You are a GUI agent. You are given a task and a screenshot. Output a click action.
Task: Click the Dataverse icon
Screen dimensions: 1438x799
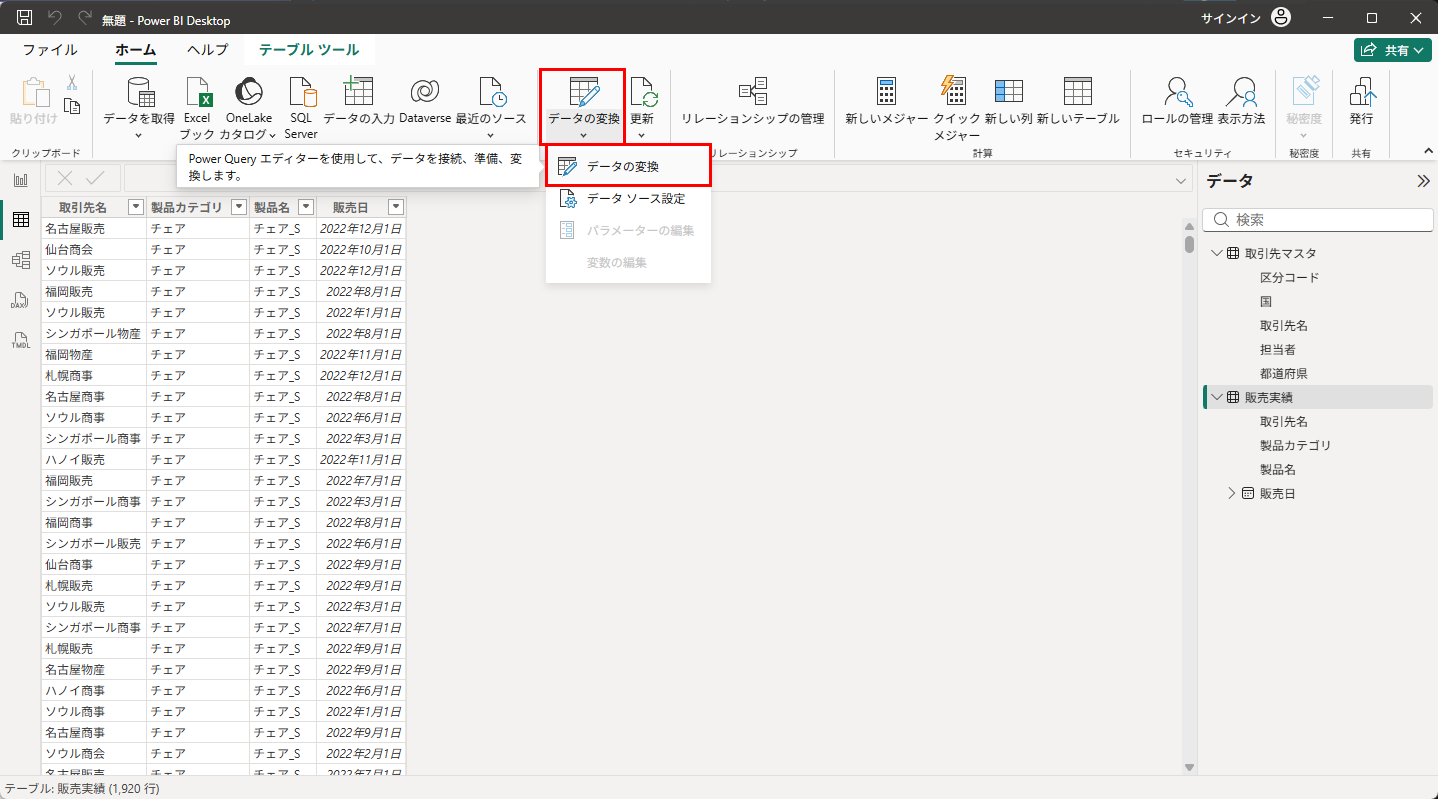[x=425, y=92]
